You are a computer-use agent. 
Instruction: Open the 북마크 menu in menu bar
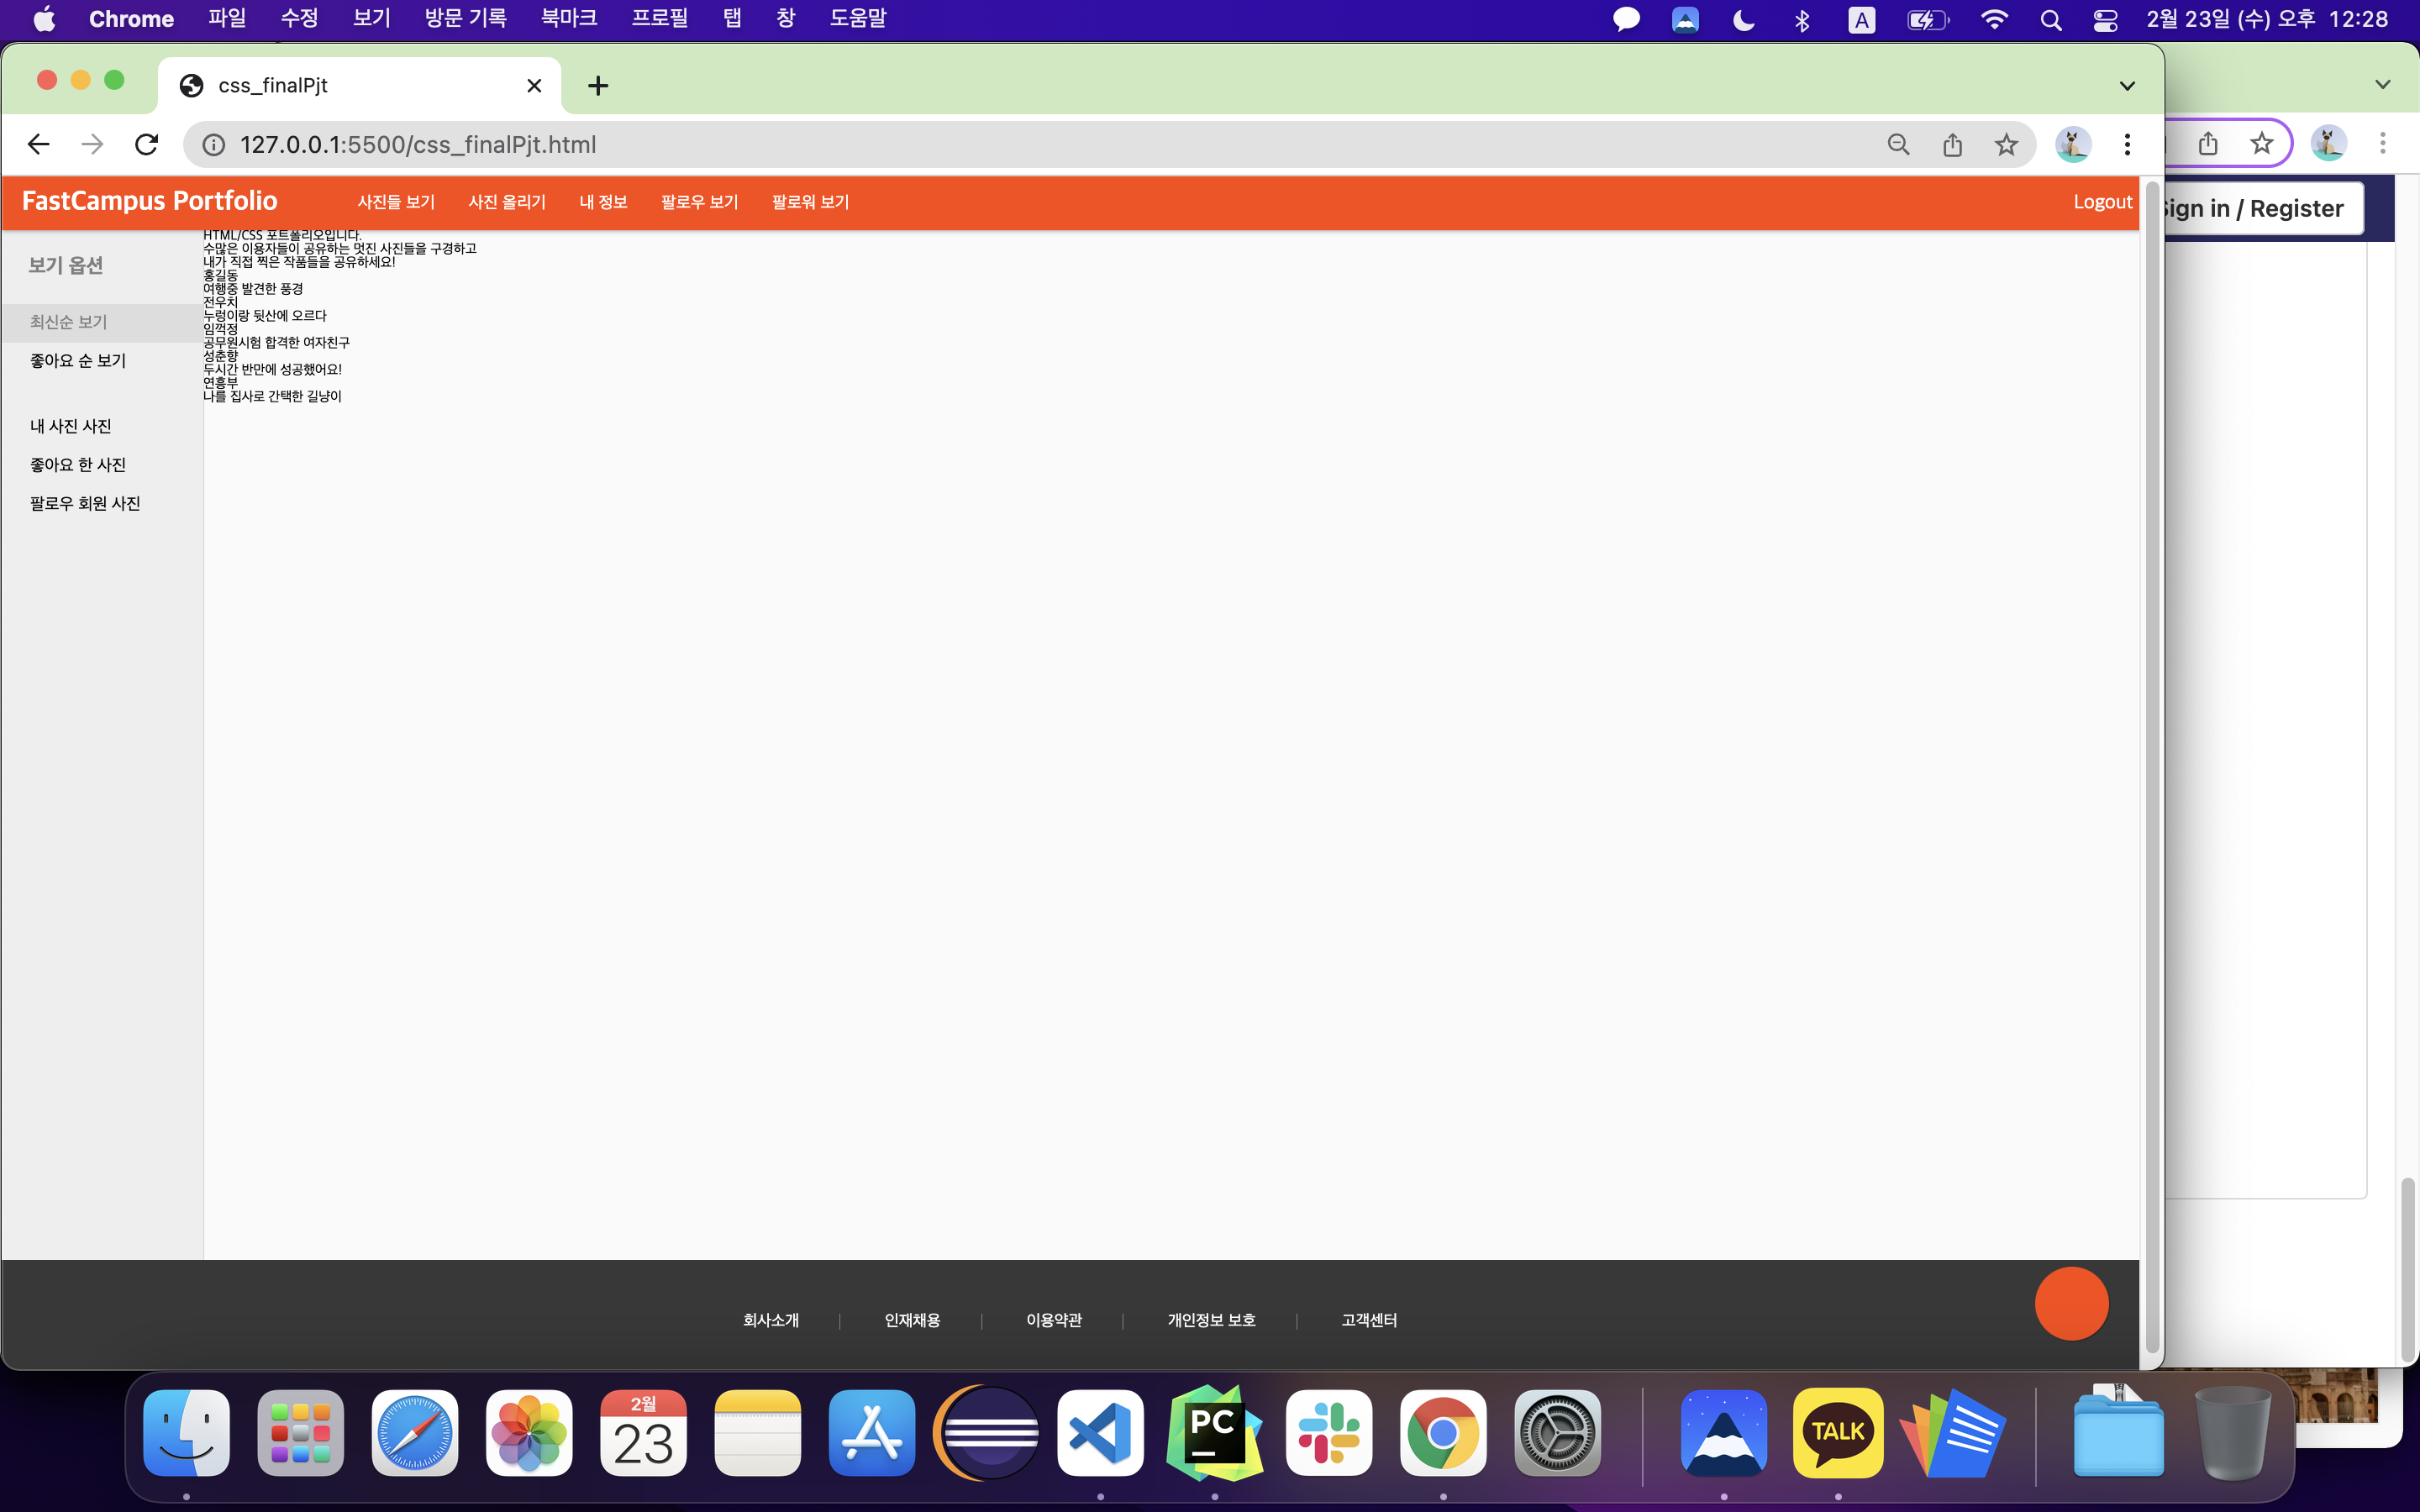[568, 19]
